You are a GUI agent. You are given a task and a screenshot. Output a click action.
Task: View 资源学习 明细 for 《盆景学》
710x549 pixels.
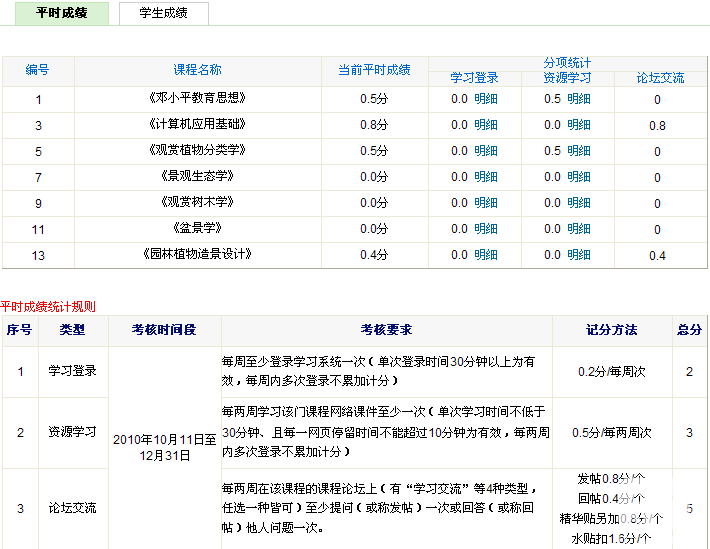click(579, 229)
